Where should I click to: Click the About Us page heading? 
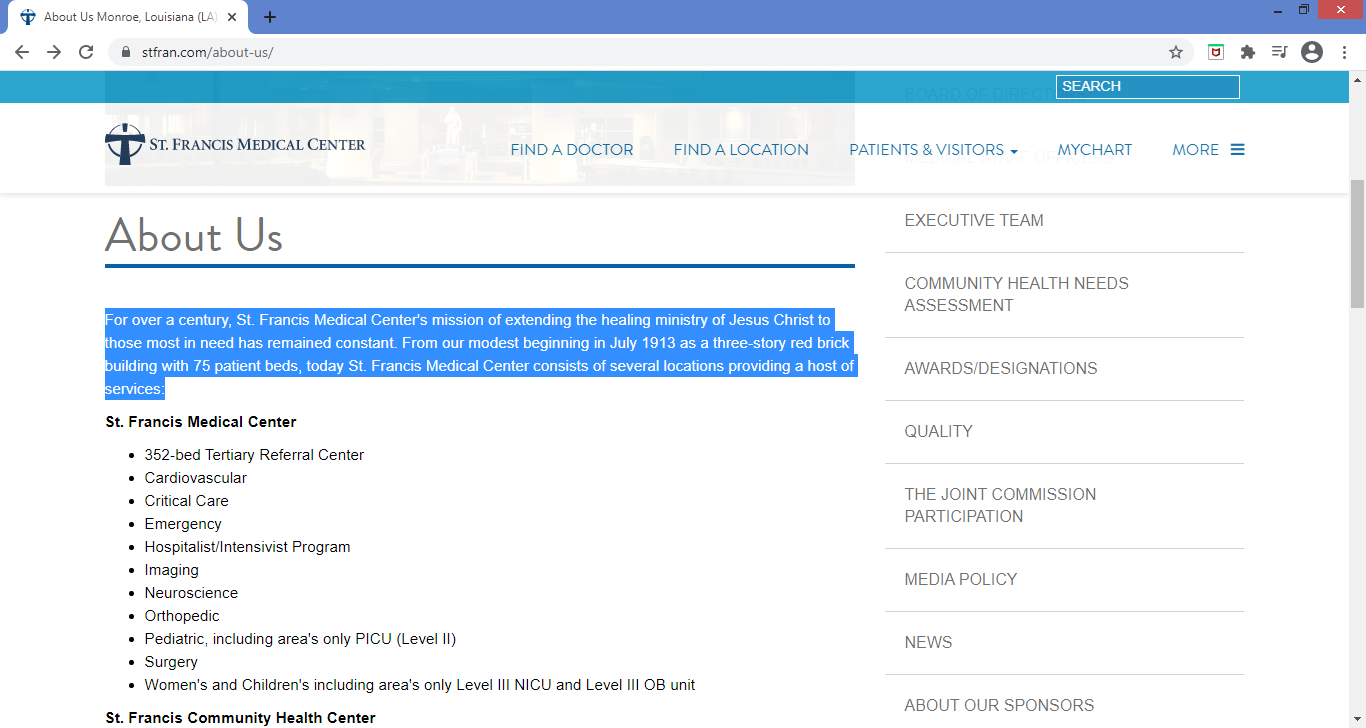click(194, 236)
